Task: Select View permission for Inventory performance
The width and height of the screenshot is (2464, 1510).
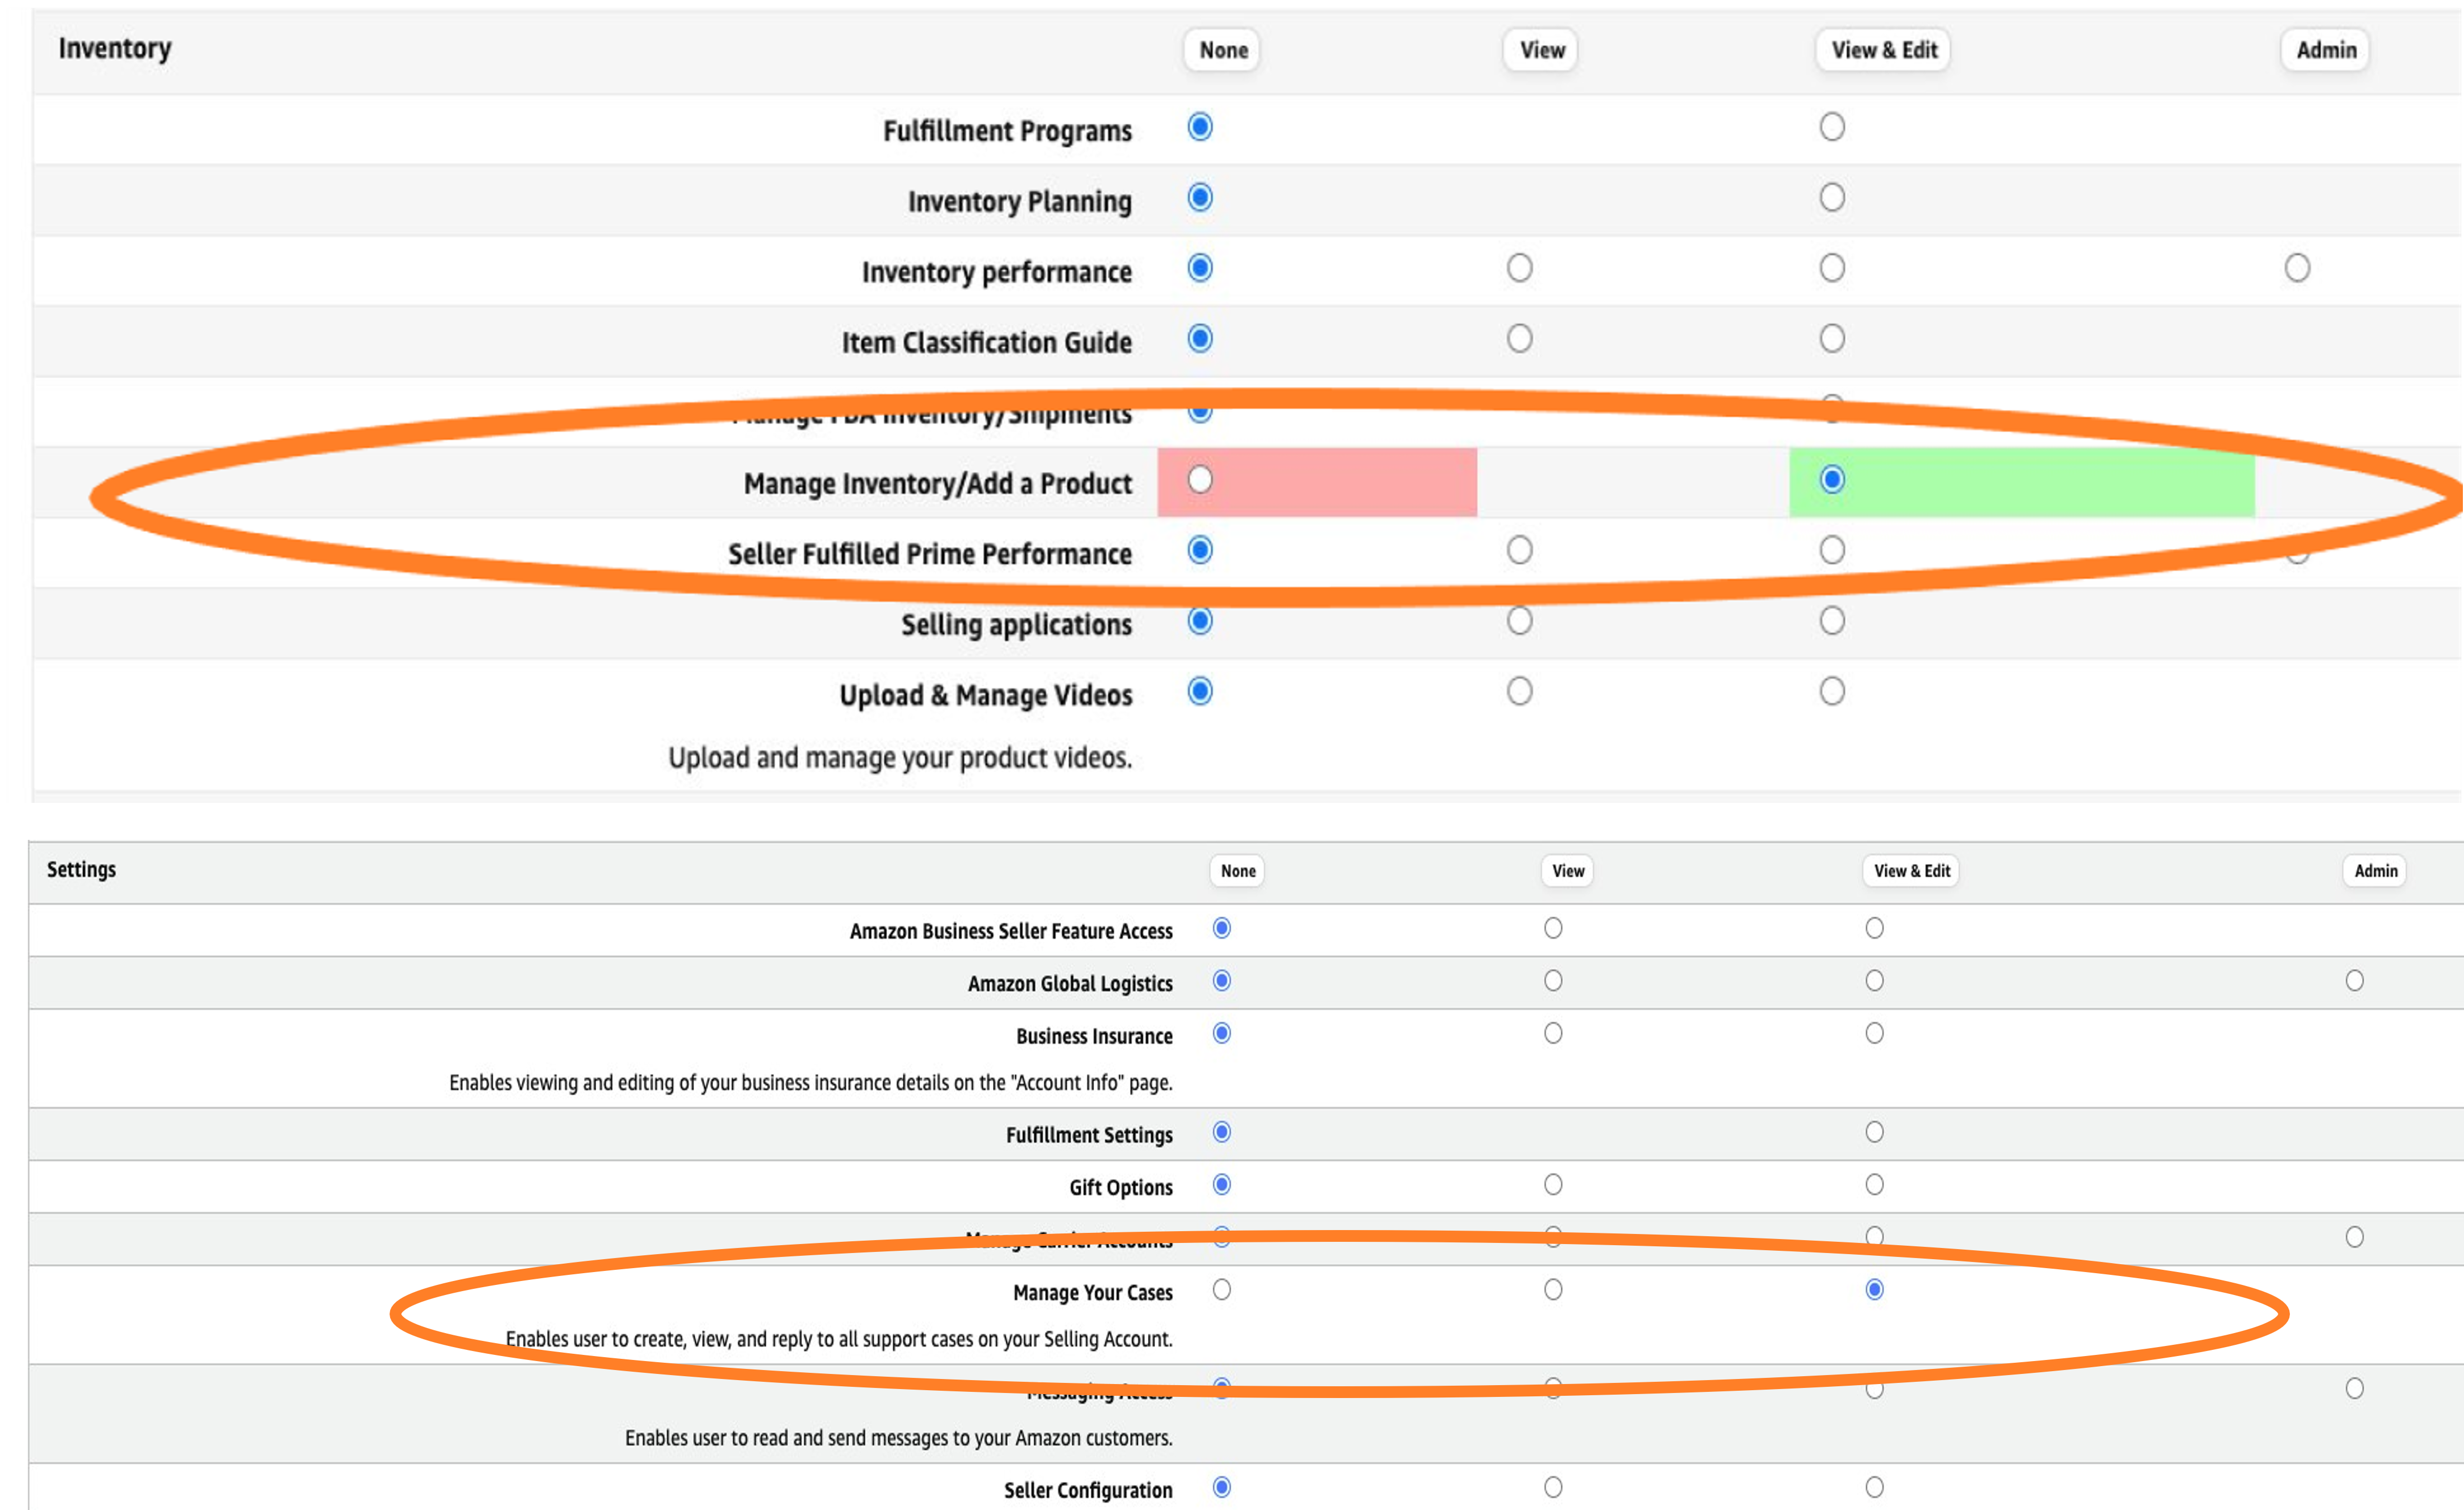Action: click(x=1519, y=268)
